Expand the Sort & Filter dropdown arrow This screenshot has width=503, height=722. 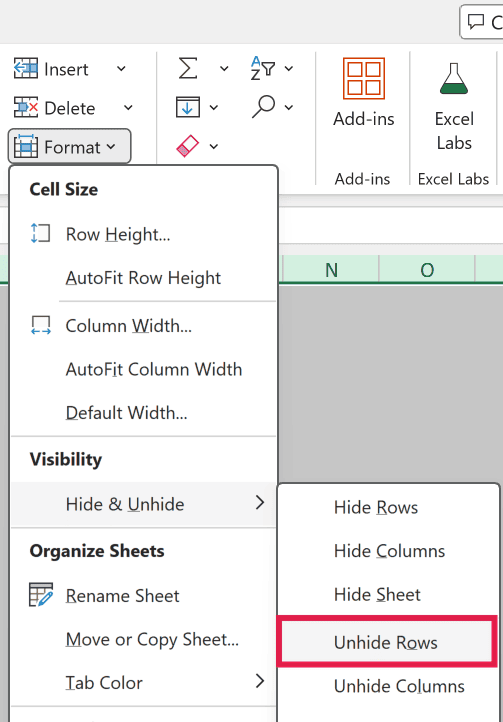tap(289, 69)
